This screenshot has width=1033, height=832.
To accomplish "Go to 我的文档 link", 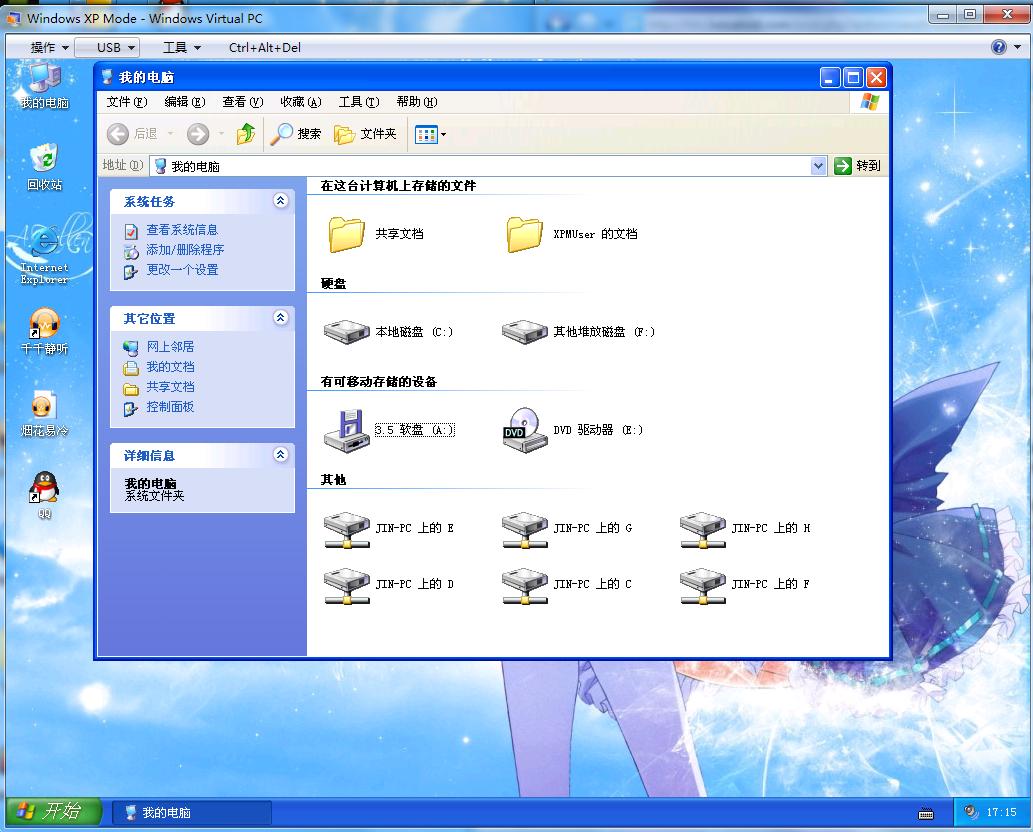I will tap(170, 366).
